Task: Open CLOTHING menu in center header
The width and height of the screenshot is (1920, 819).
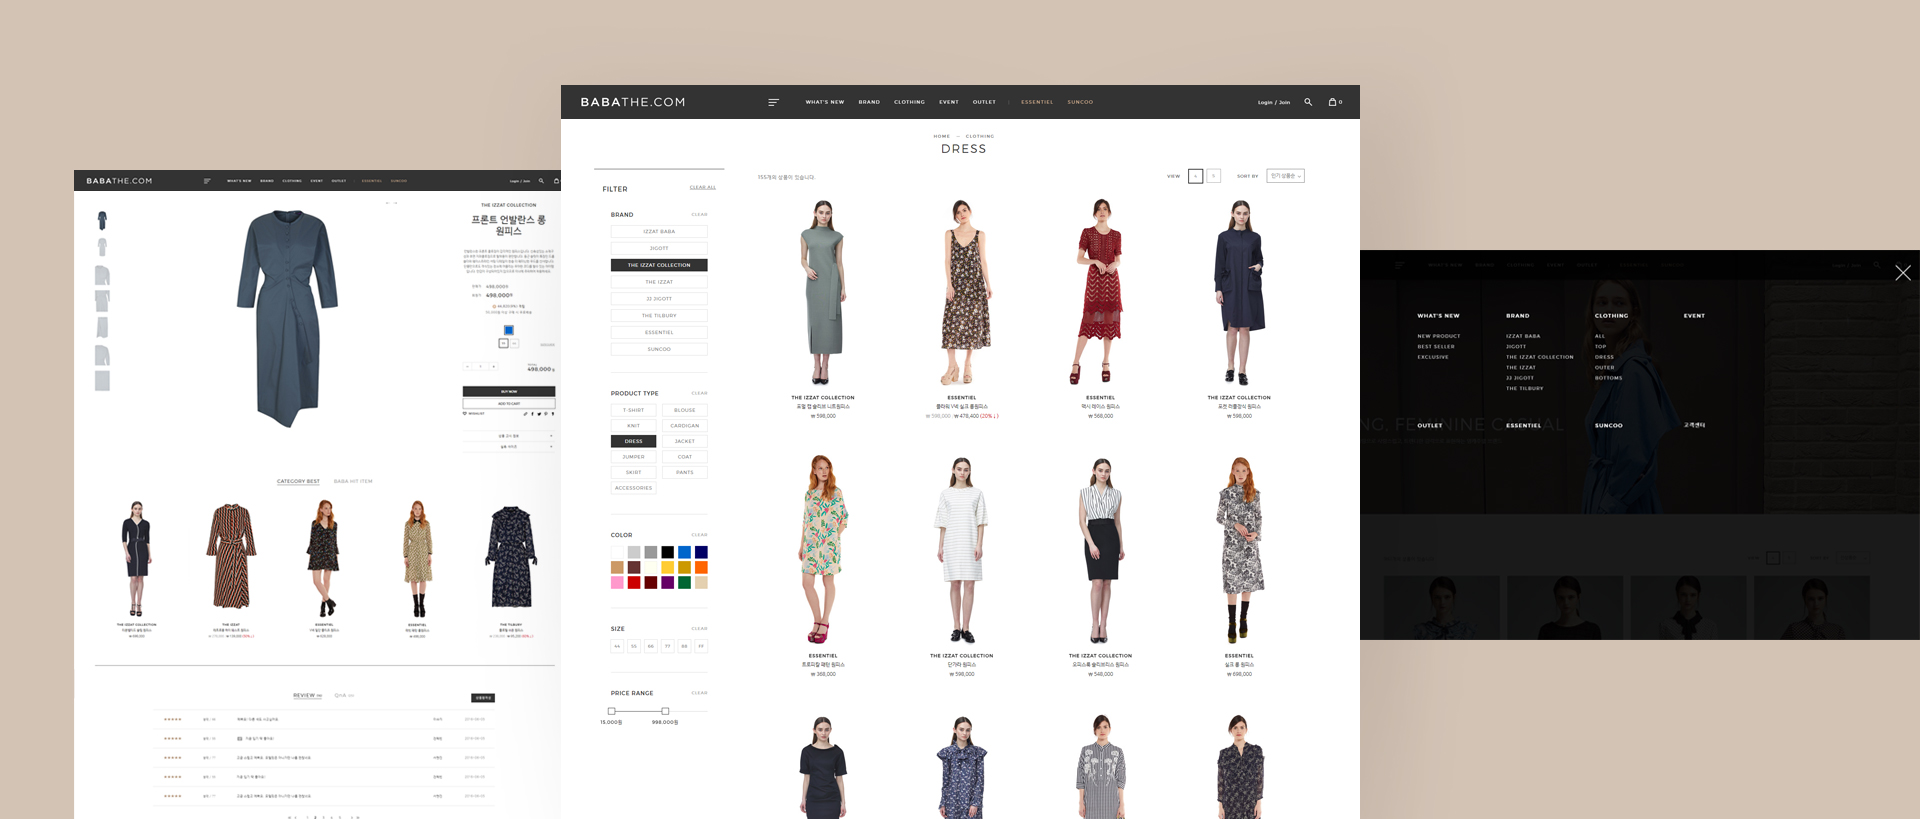Action: pyautogui.click(x=909, y=102)
